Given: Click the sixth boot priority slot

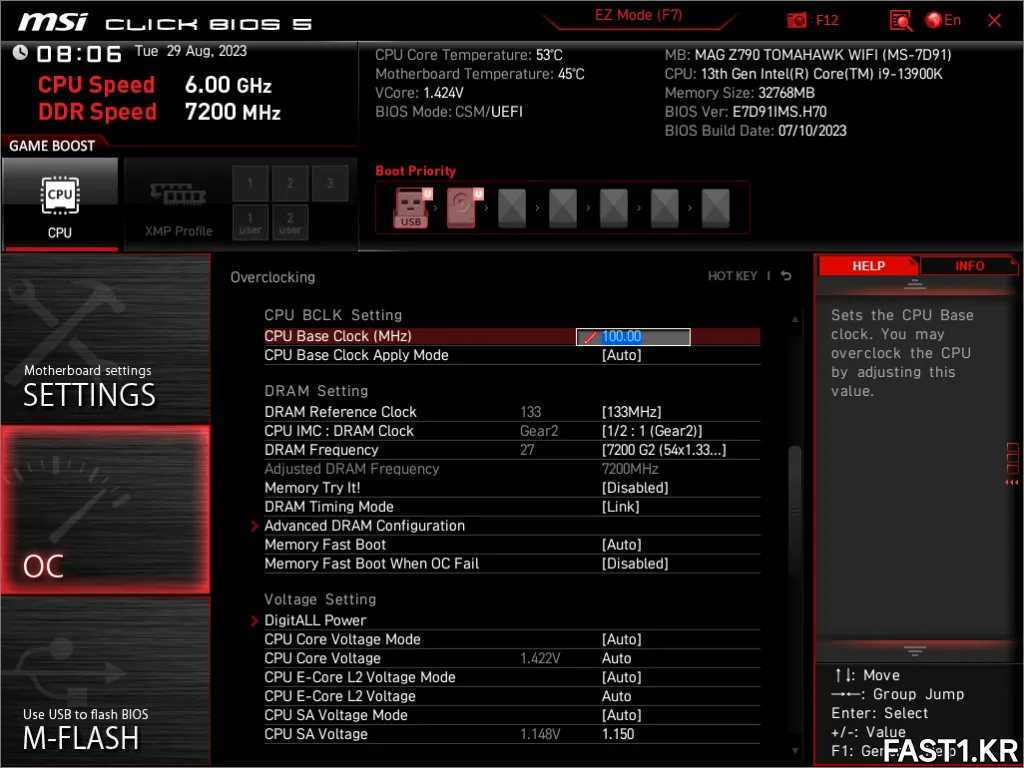Looking at the screenshot, I should click(x=665, y=208).
